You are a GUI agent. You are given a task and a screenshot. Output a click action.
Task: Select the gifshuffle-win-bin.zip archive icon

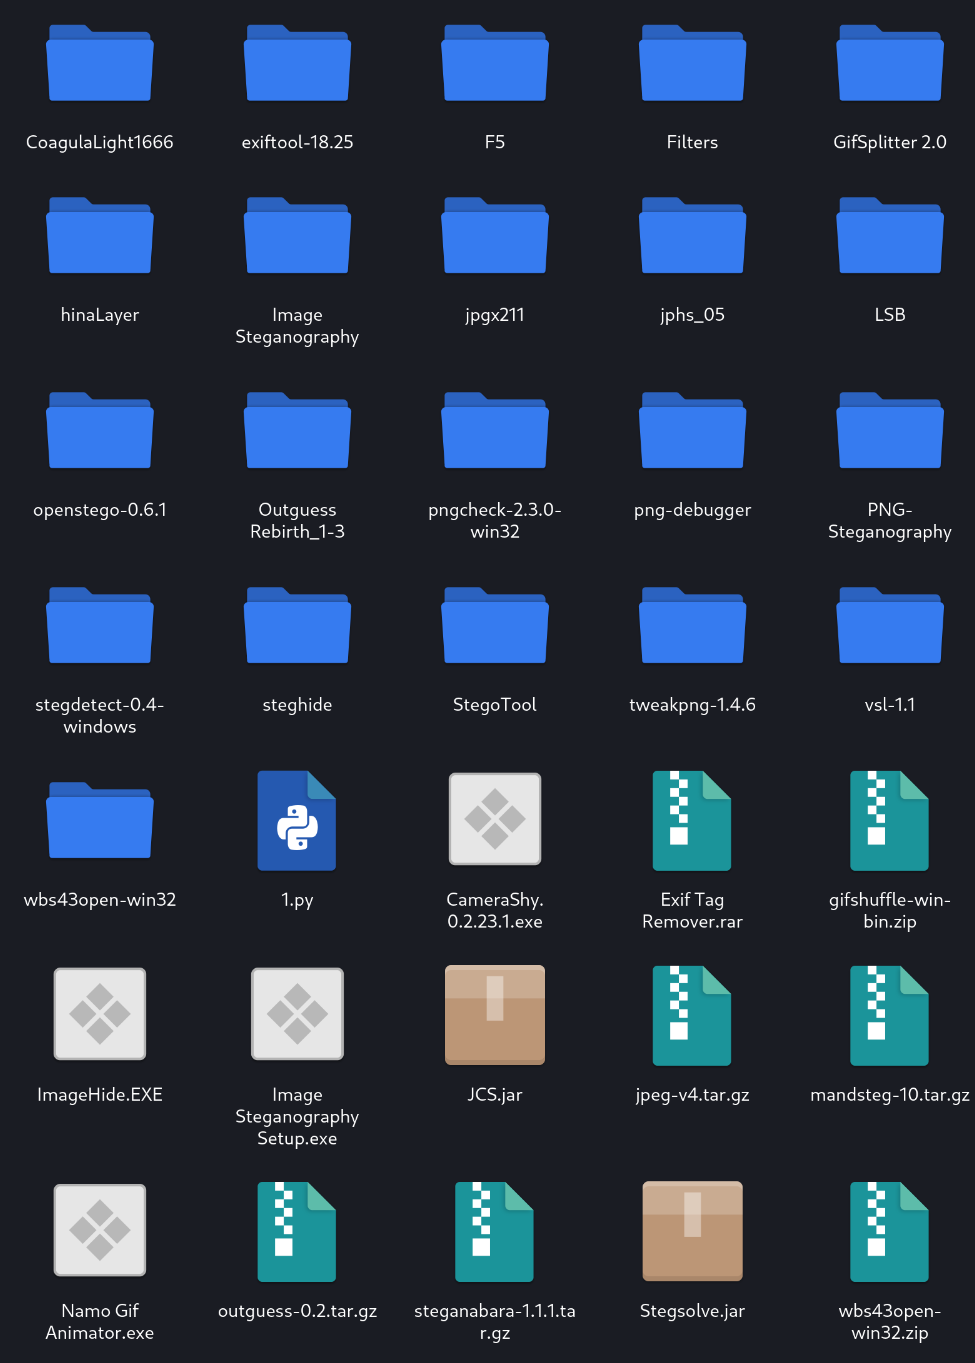[890, 820]
